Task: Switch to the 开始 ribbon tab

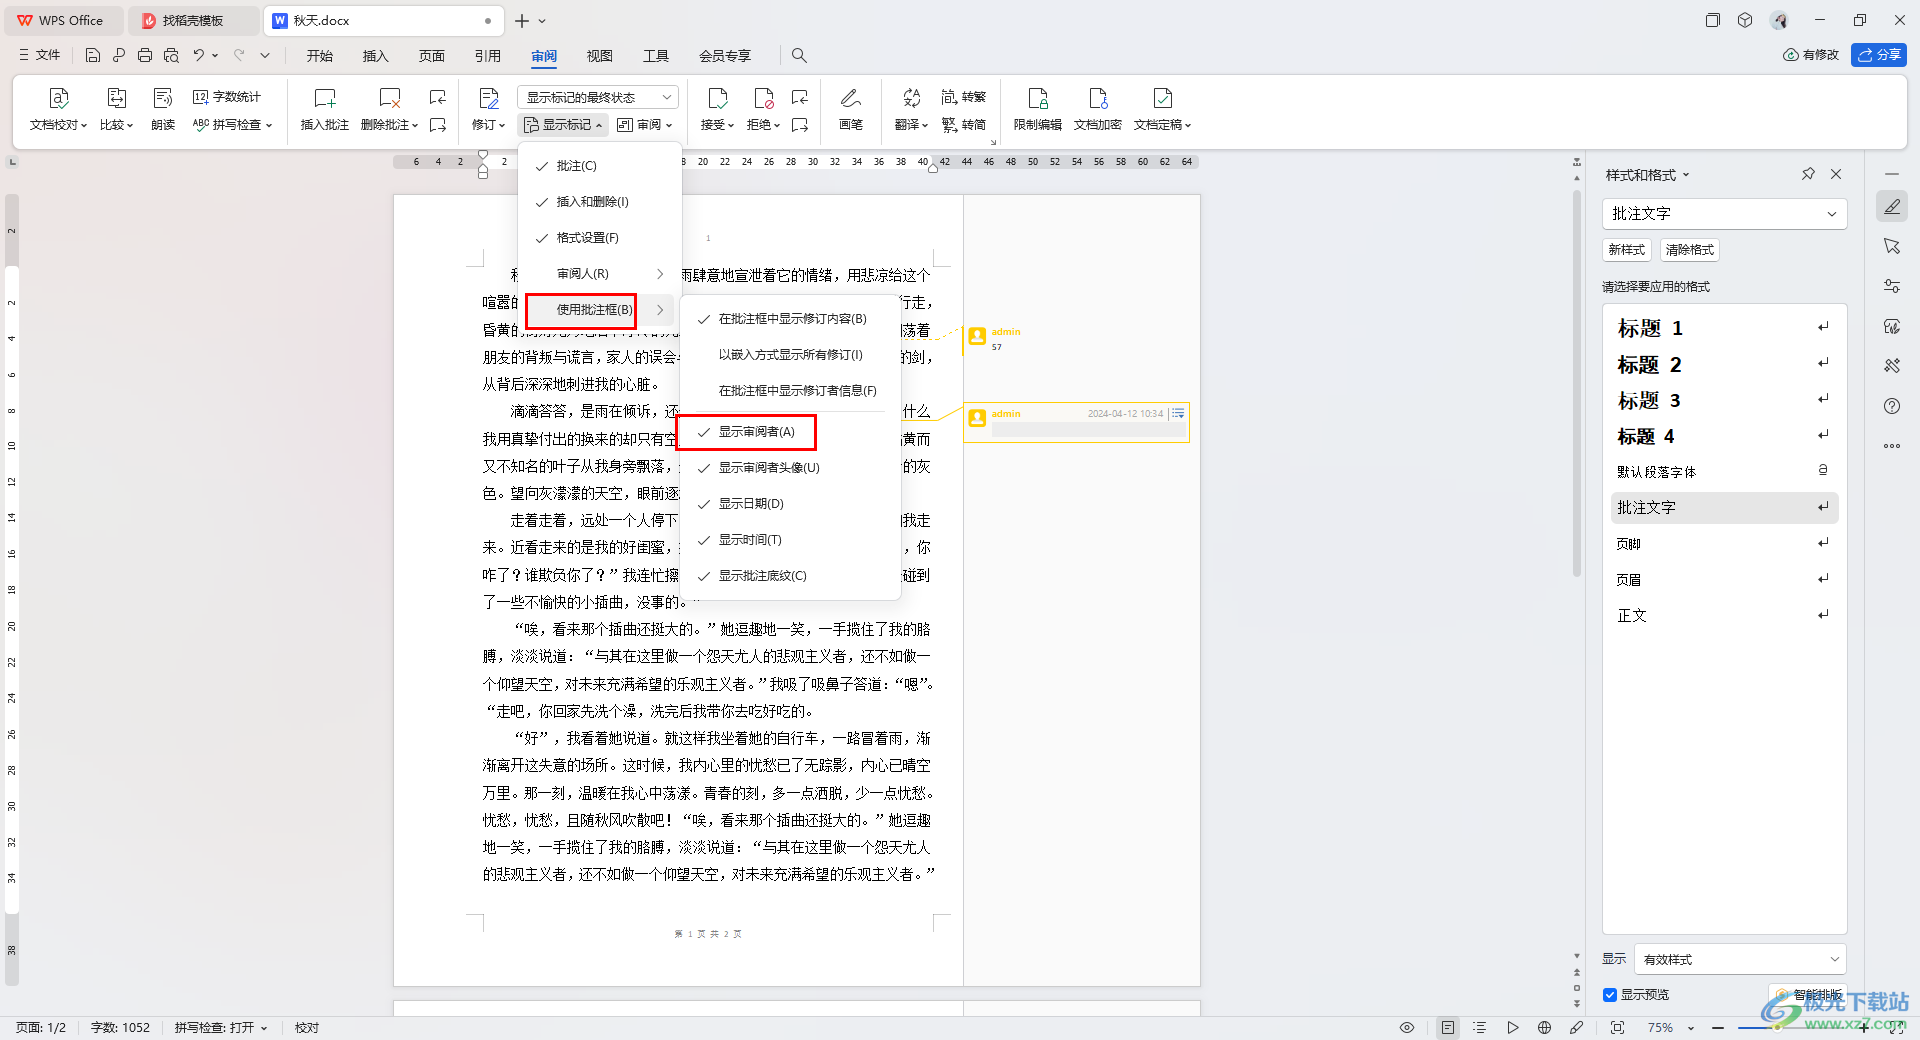Action: coord(320,56)
